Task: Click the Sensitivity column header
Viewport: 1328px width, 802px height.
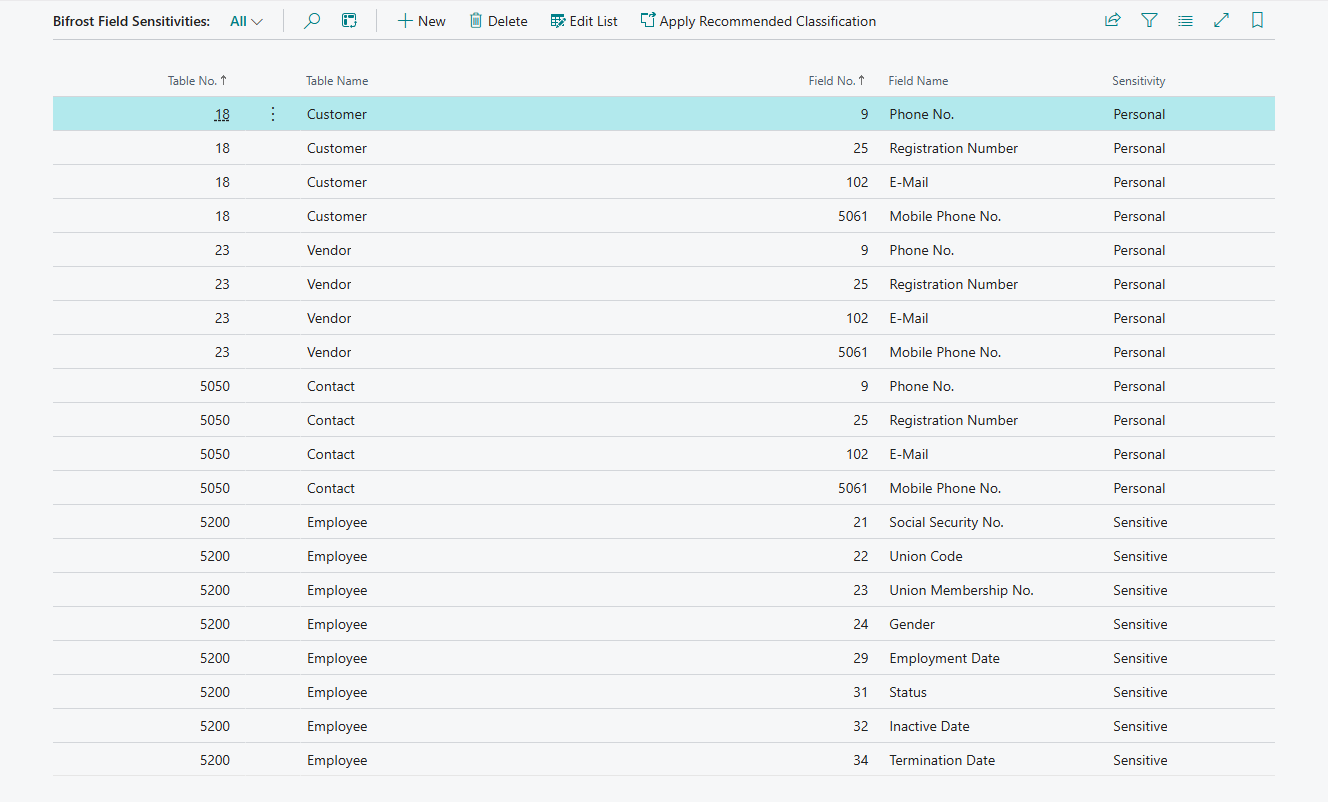Action: click(1139, 81)
